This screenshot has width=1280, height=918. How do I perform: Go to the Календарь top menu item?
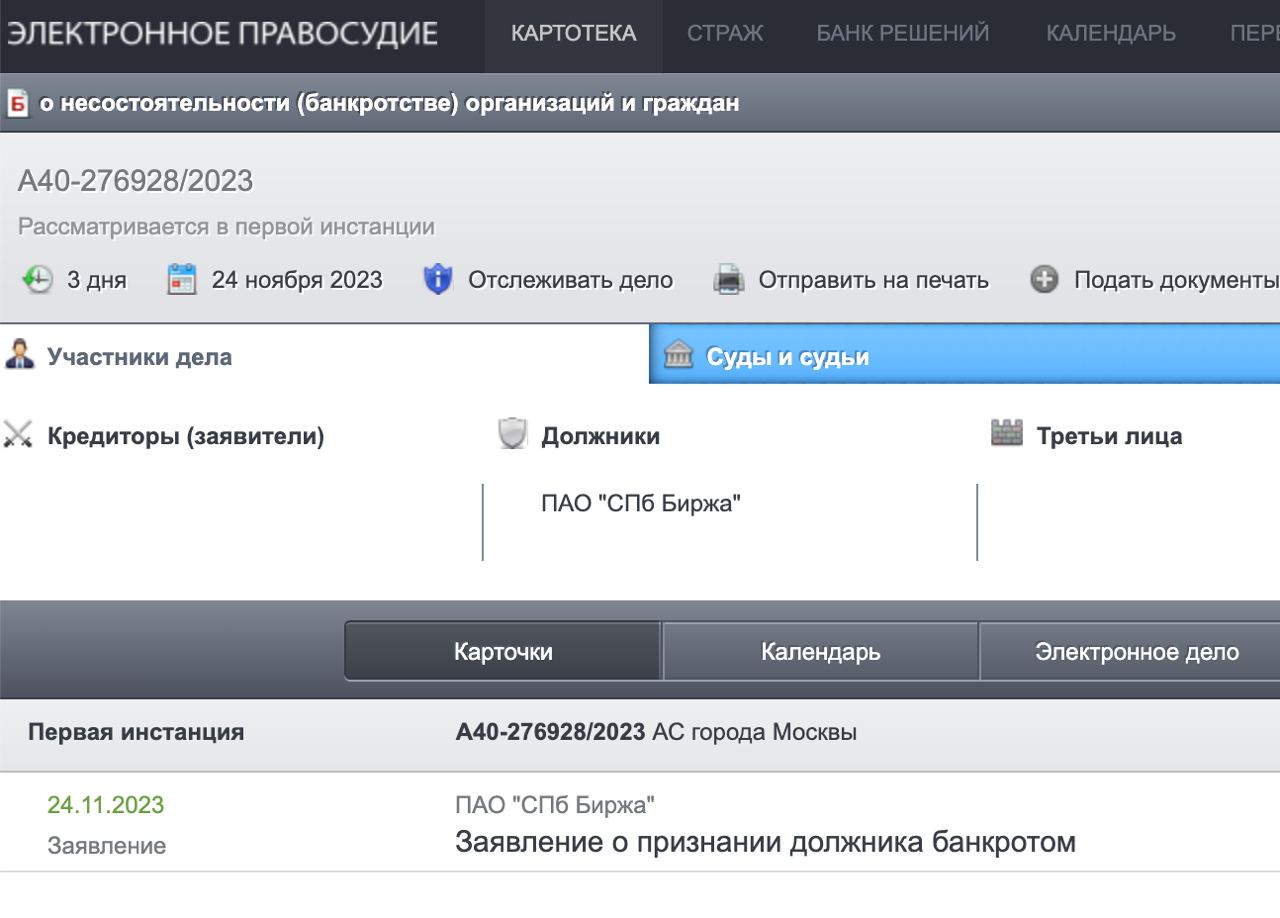pos(1111,34)
